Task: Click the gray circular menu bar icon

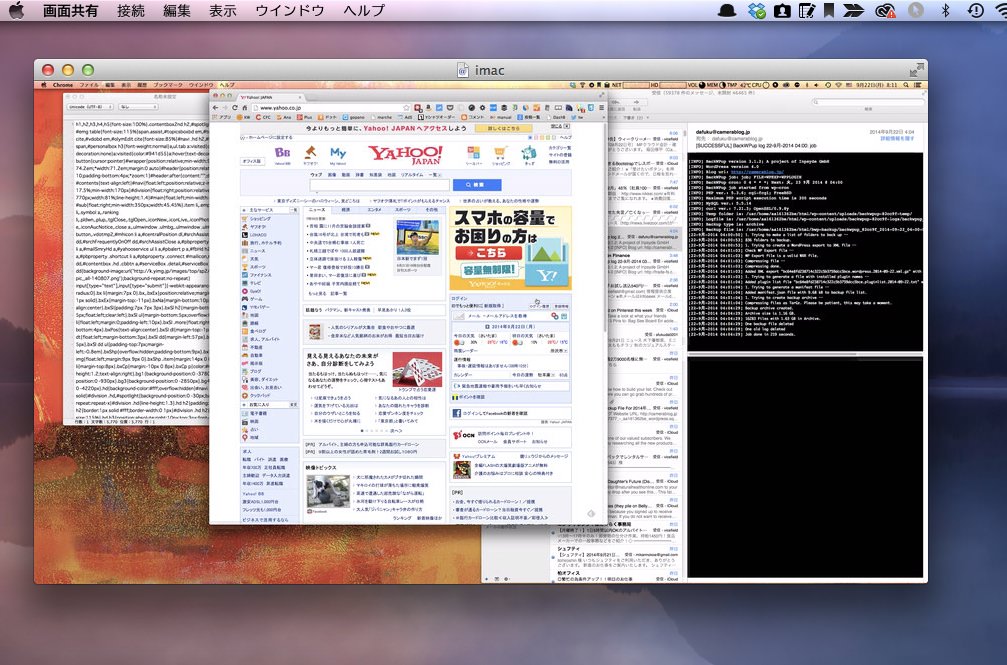Action: pos(915,10)
